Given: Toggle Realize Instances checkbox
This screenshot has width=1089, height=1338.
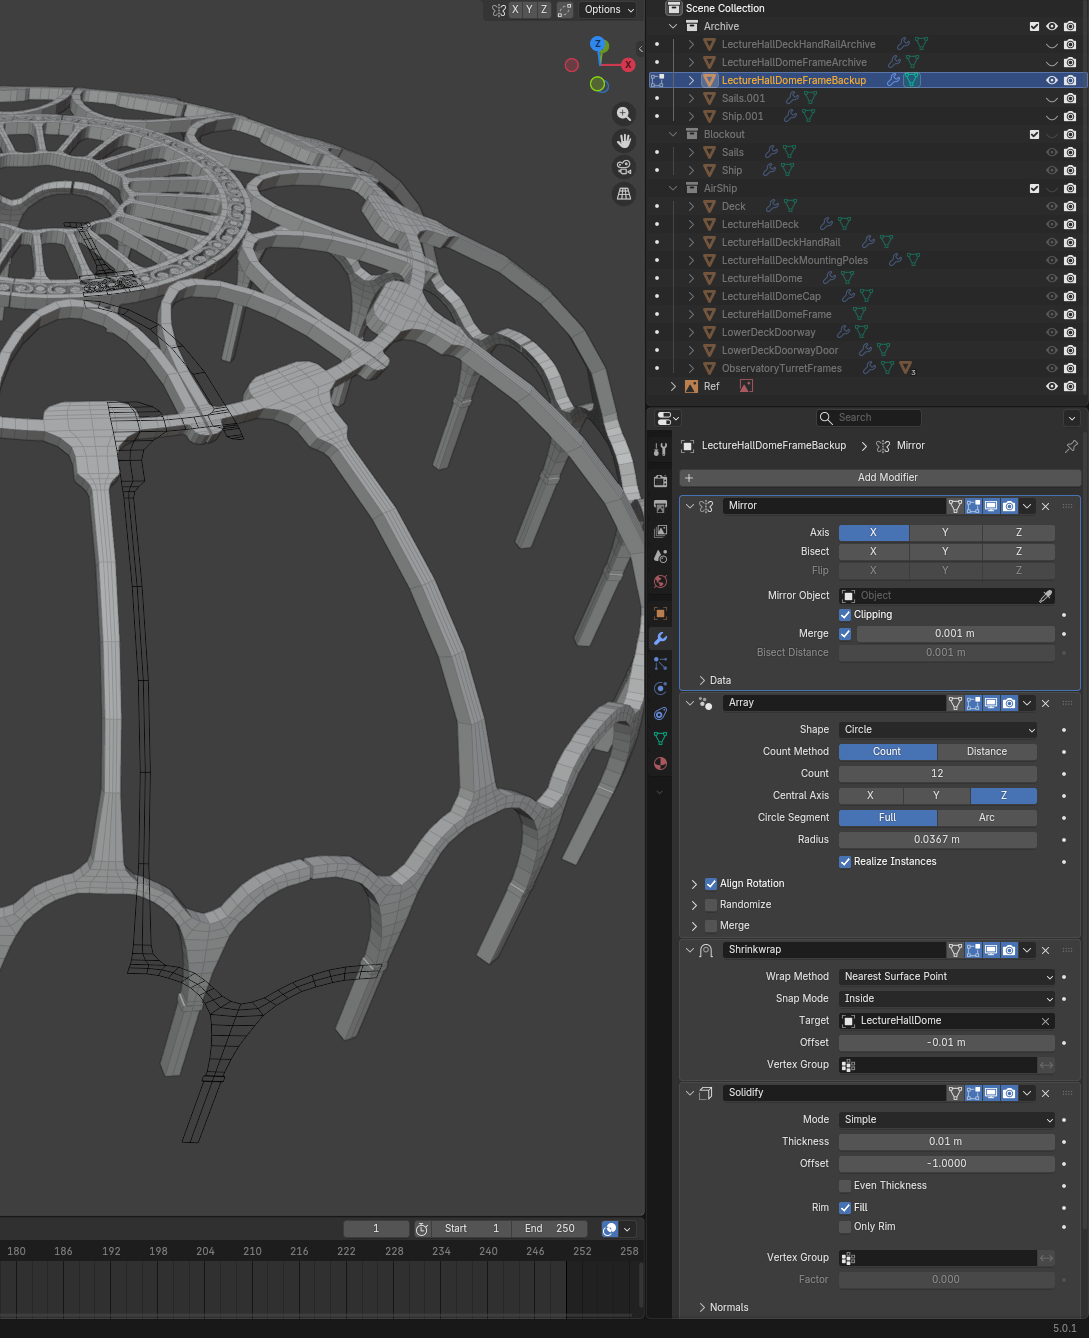Looking at the screenshot, I should point(845,862).
